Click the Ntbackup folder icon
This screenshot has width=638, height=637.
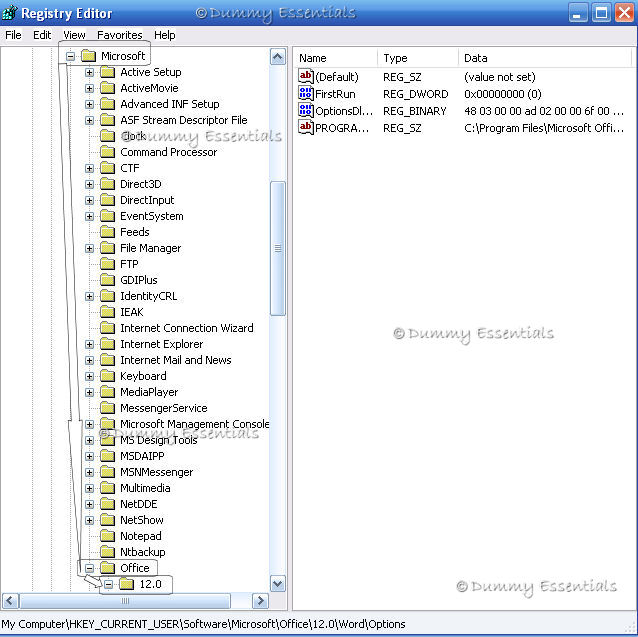click(107, 552)
